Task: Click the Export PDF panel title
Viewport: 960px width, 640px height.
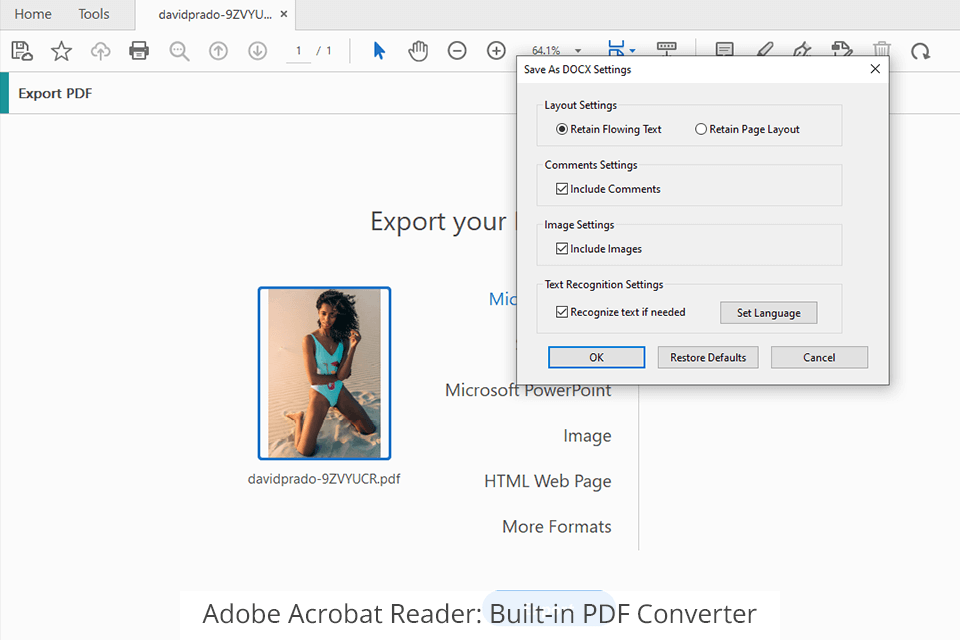Action: [x=55, y=93]
